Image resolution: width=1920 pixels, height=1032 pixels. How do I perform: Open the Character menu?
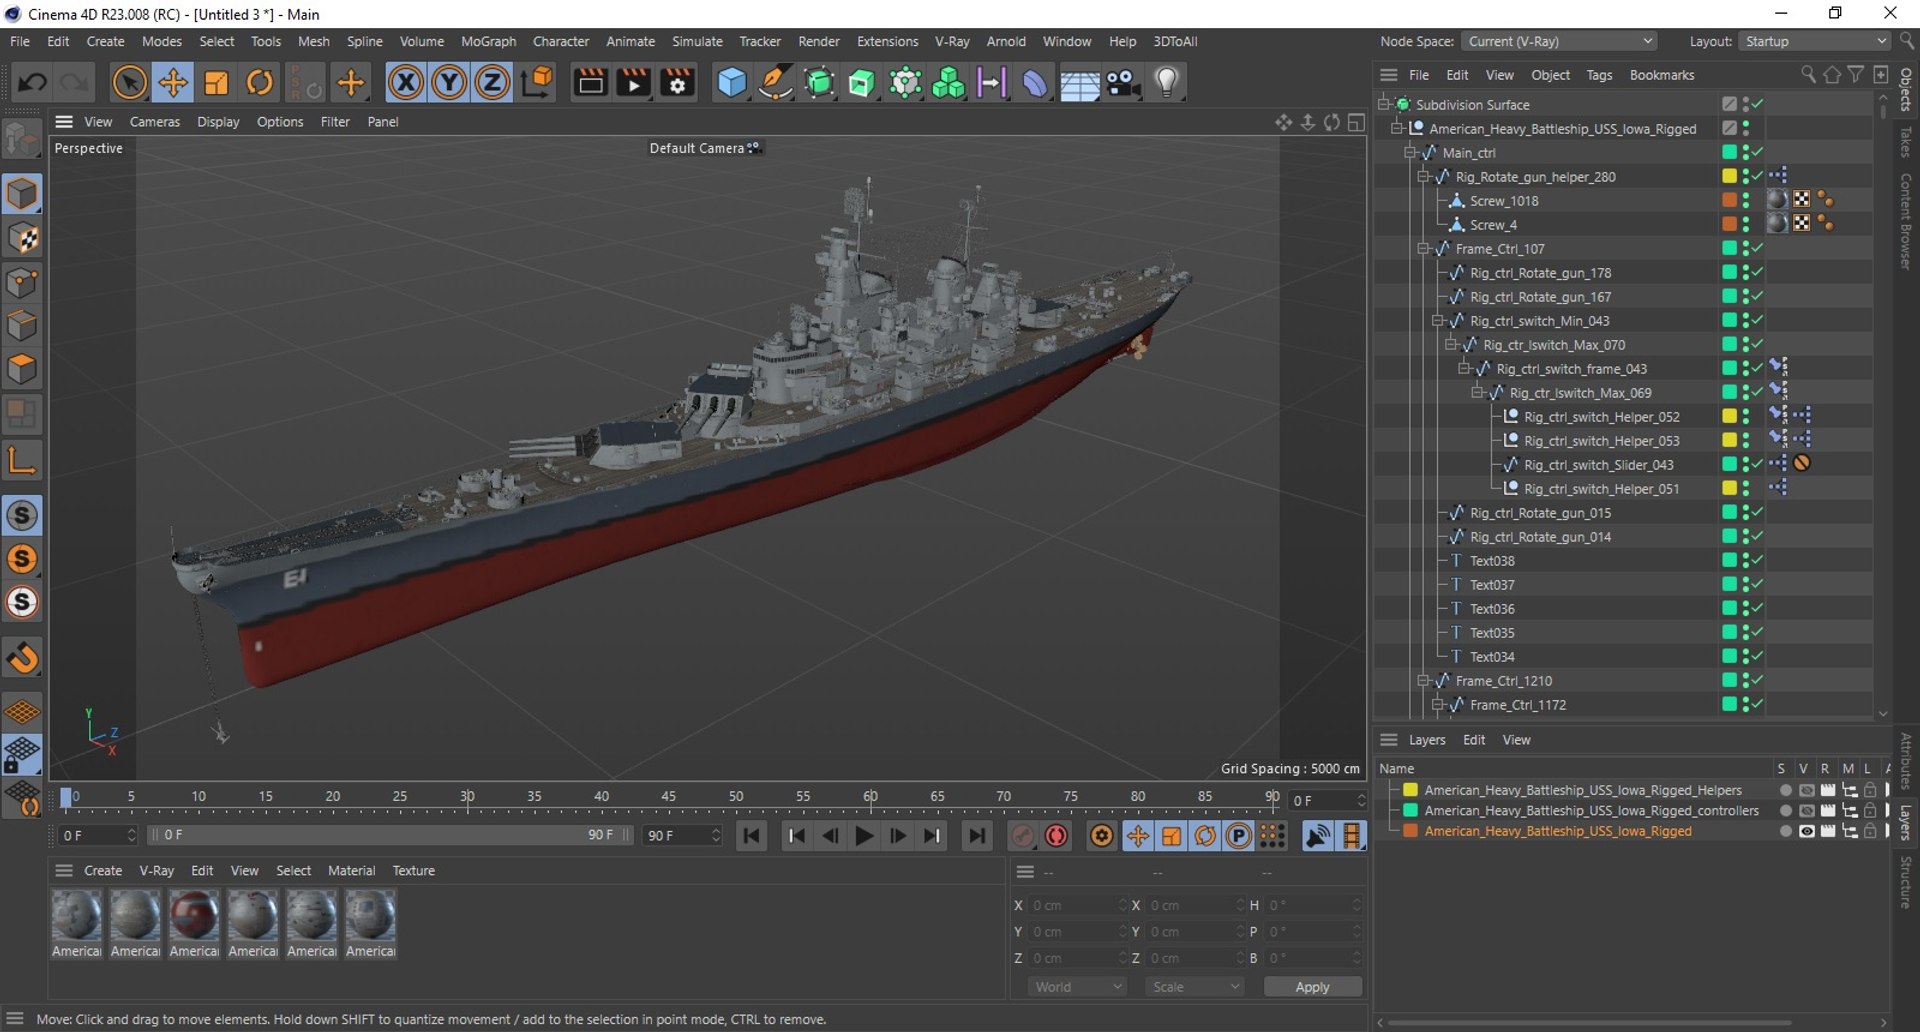point(561,41)
